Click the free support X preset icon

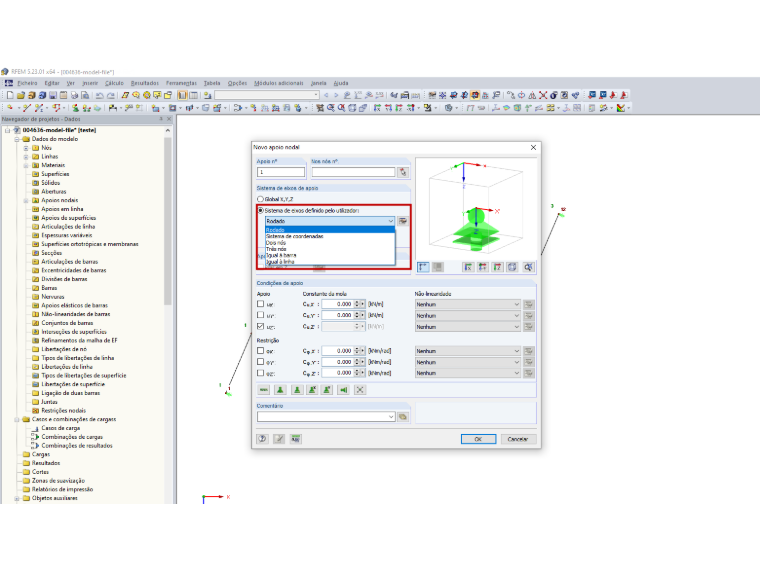[360, 390]
